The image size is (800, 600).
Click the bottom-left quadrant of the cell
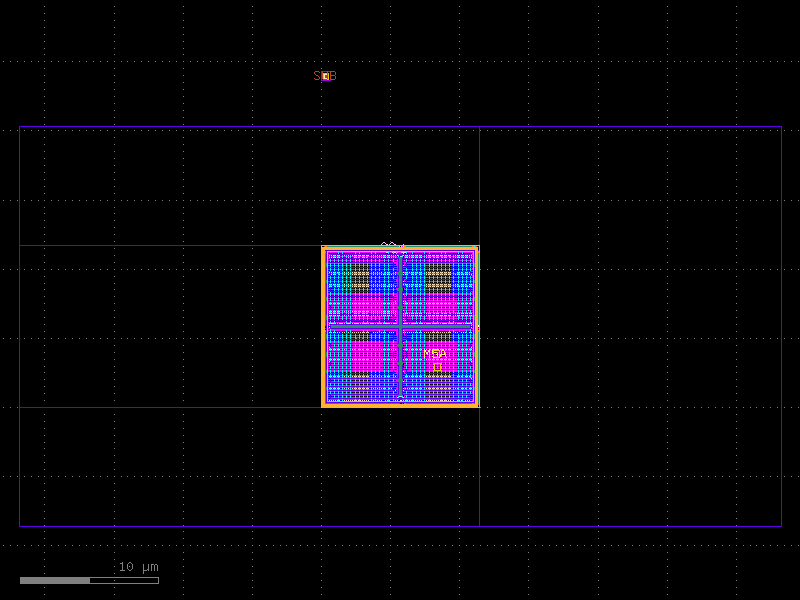360,365
